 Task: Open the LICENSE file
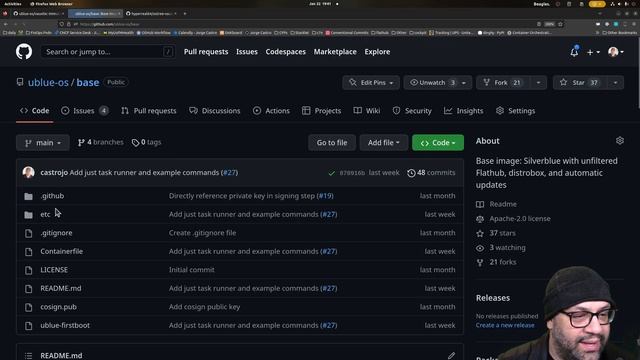coord(54,270)
